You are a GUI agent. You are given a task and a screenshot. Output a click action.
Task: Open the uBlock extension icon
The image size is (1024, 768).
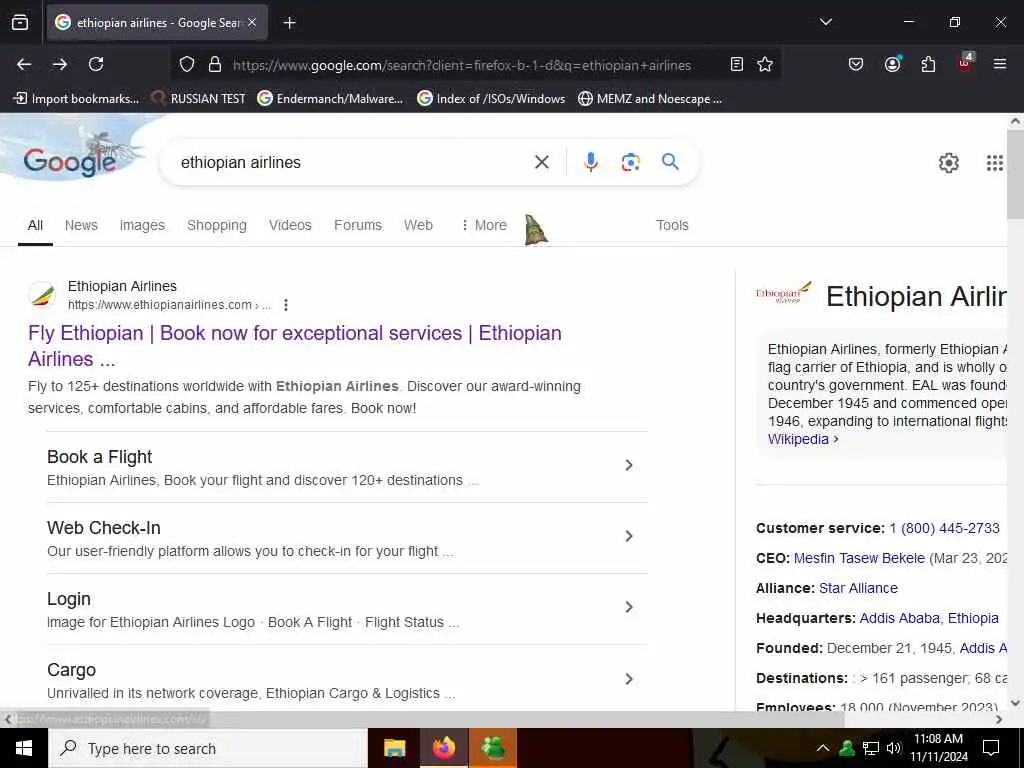pyautogui.click(x=965, y=63)
